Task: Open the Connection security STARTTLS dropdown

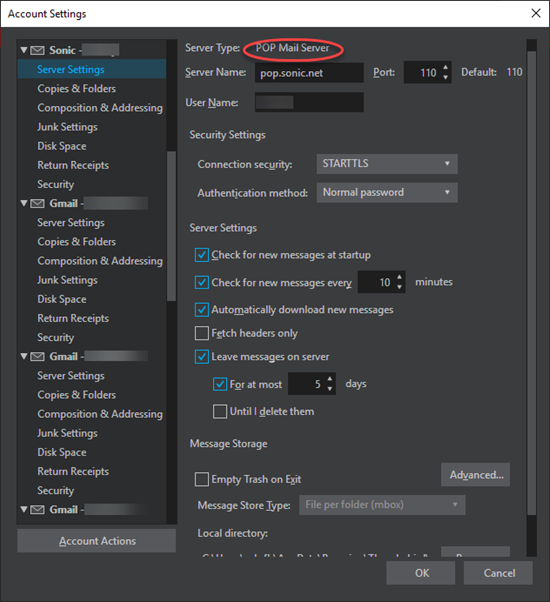Action: [x=387, y=164]
